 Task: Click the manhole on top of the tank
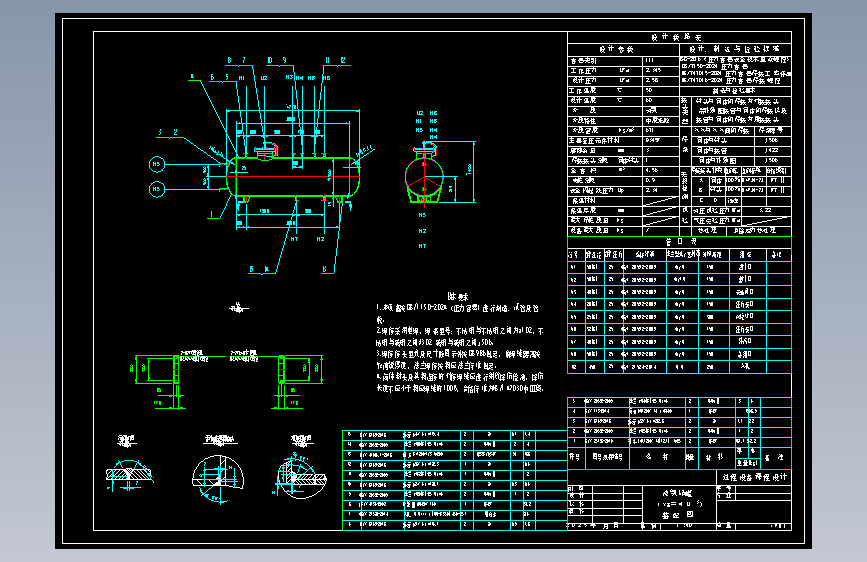[266, 149]
